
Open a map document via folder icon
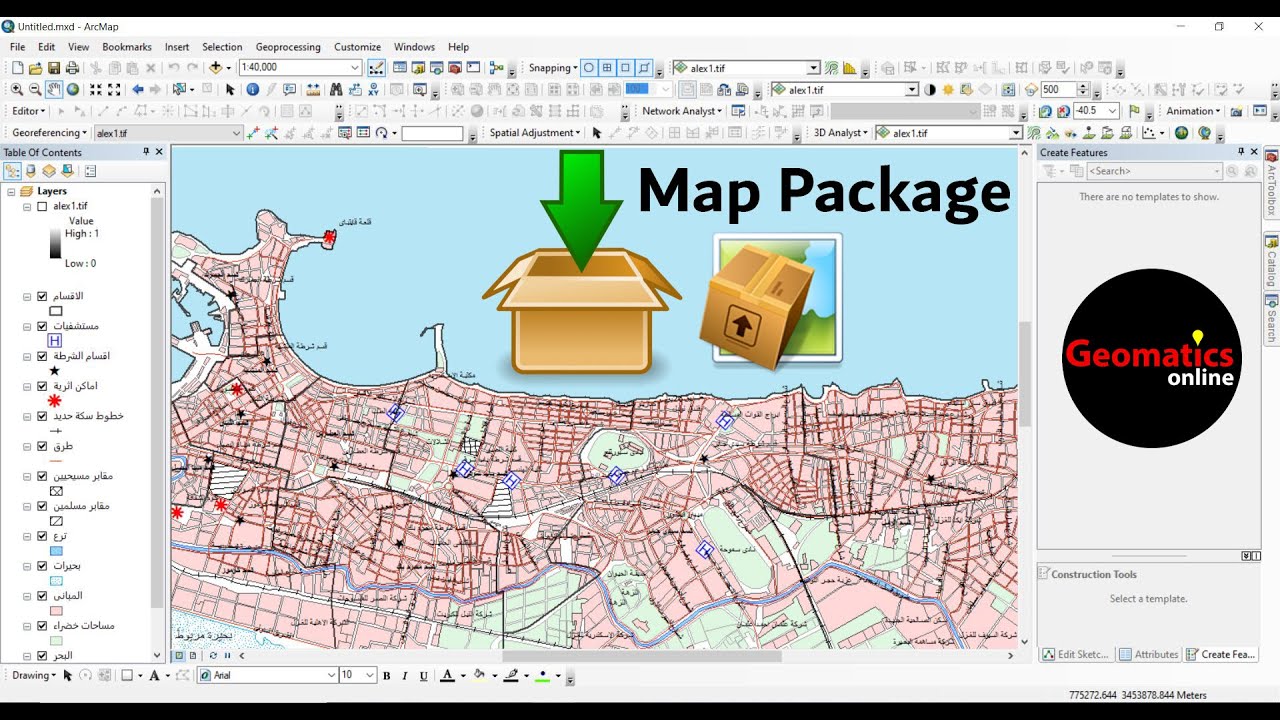(x=35, y=68)
